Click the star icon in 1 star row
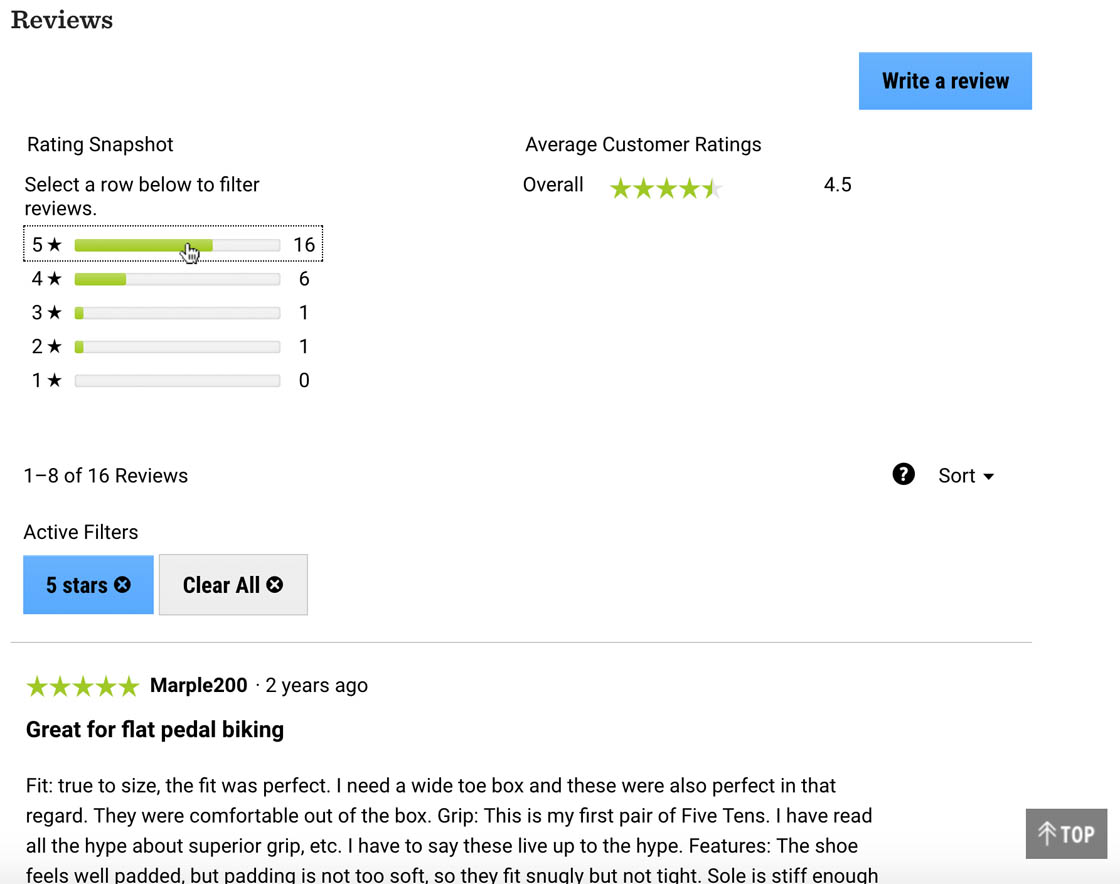 [54, 381]
